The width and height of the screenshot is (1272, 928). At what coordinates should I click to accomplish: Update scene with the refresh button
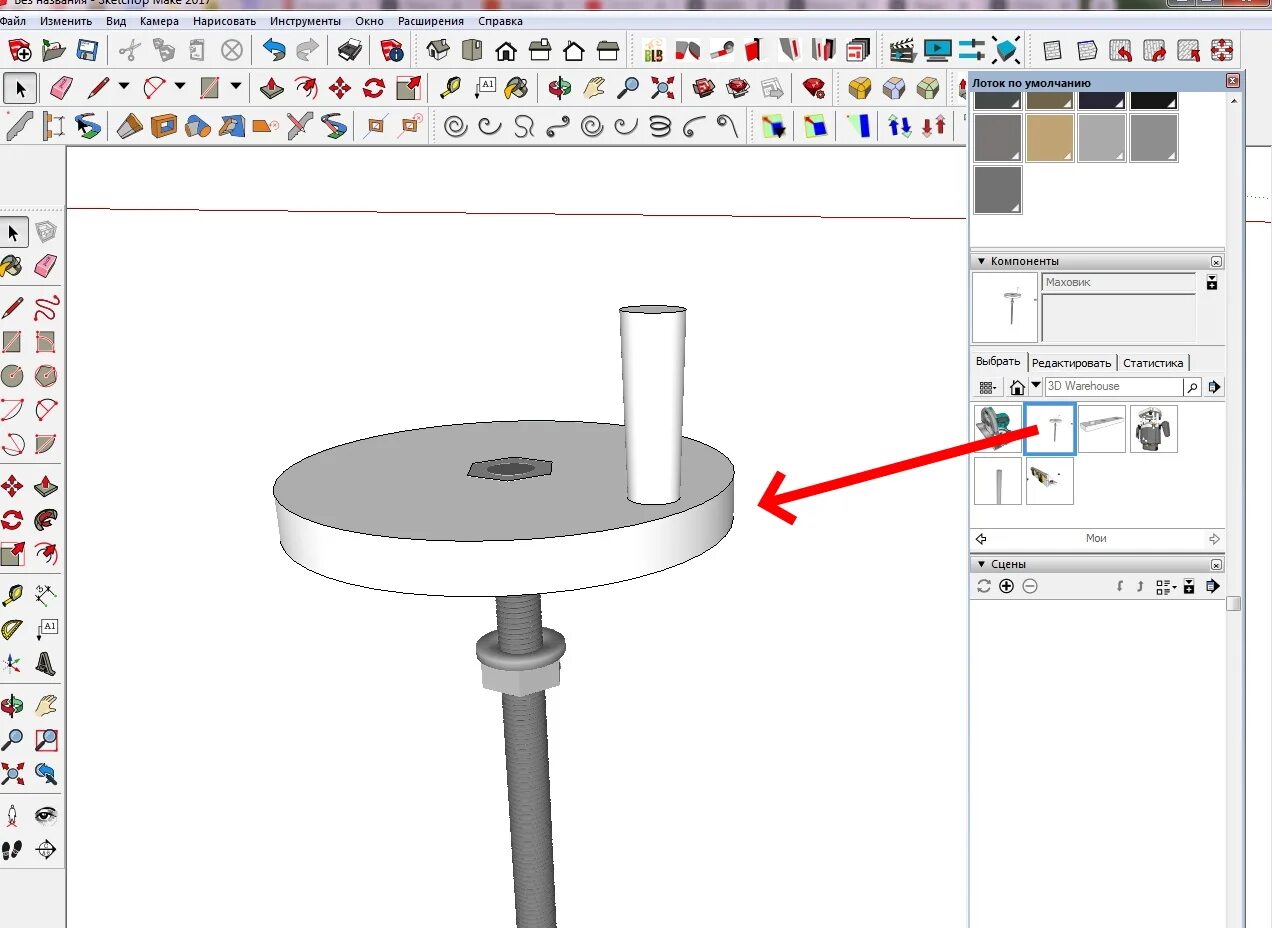(984, 586)
